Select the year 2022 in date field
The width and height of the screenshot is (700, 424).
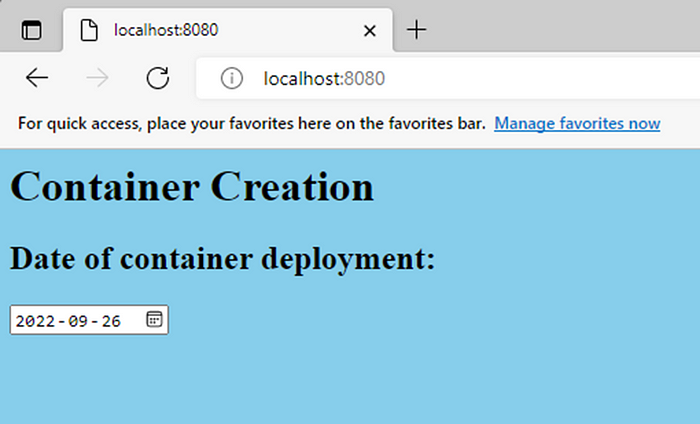(35, 321)
